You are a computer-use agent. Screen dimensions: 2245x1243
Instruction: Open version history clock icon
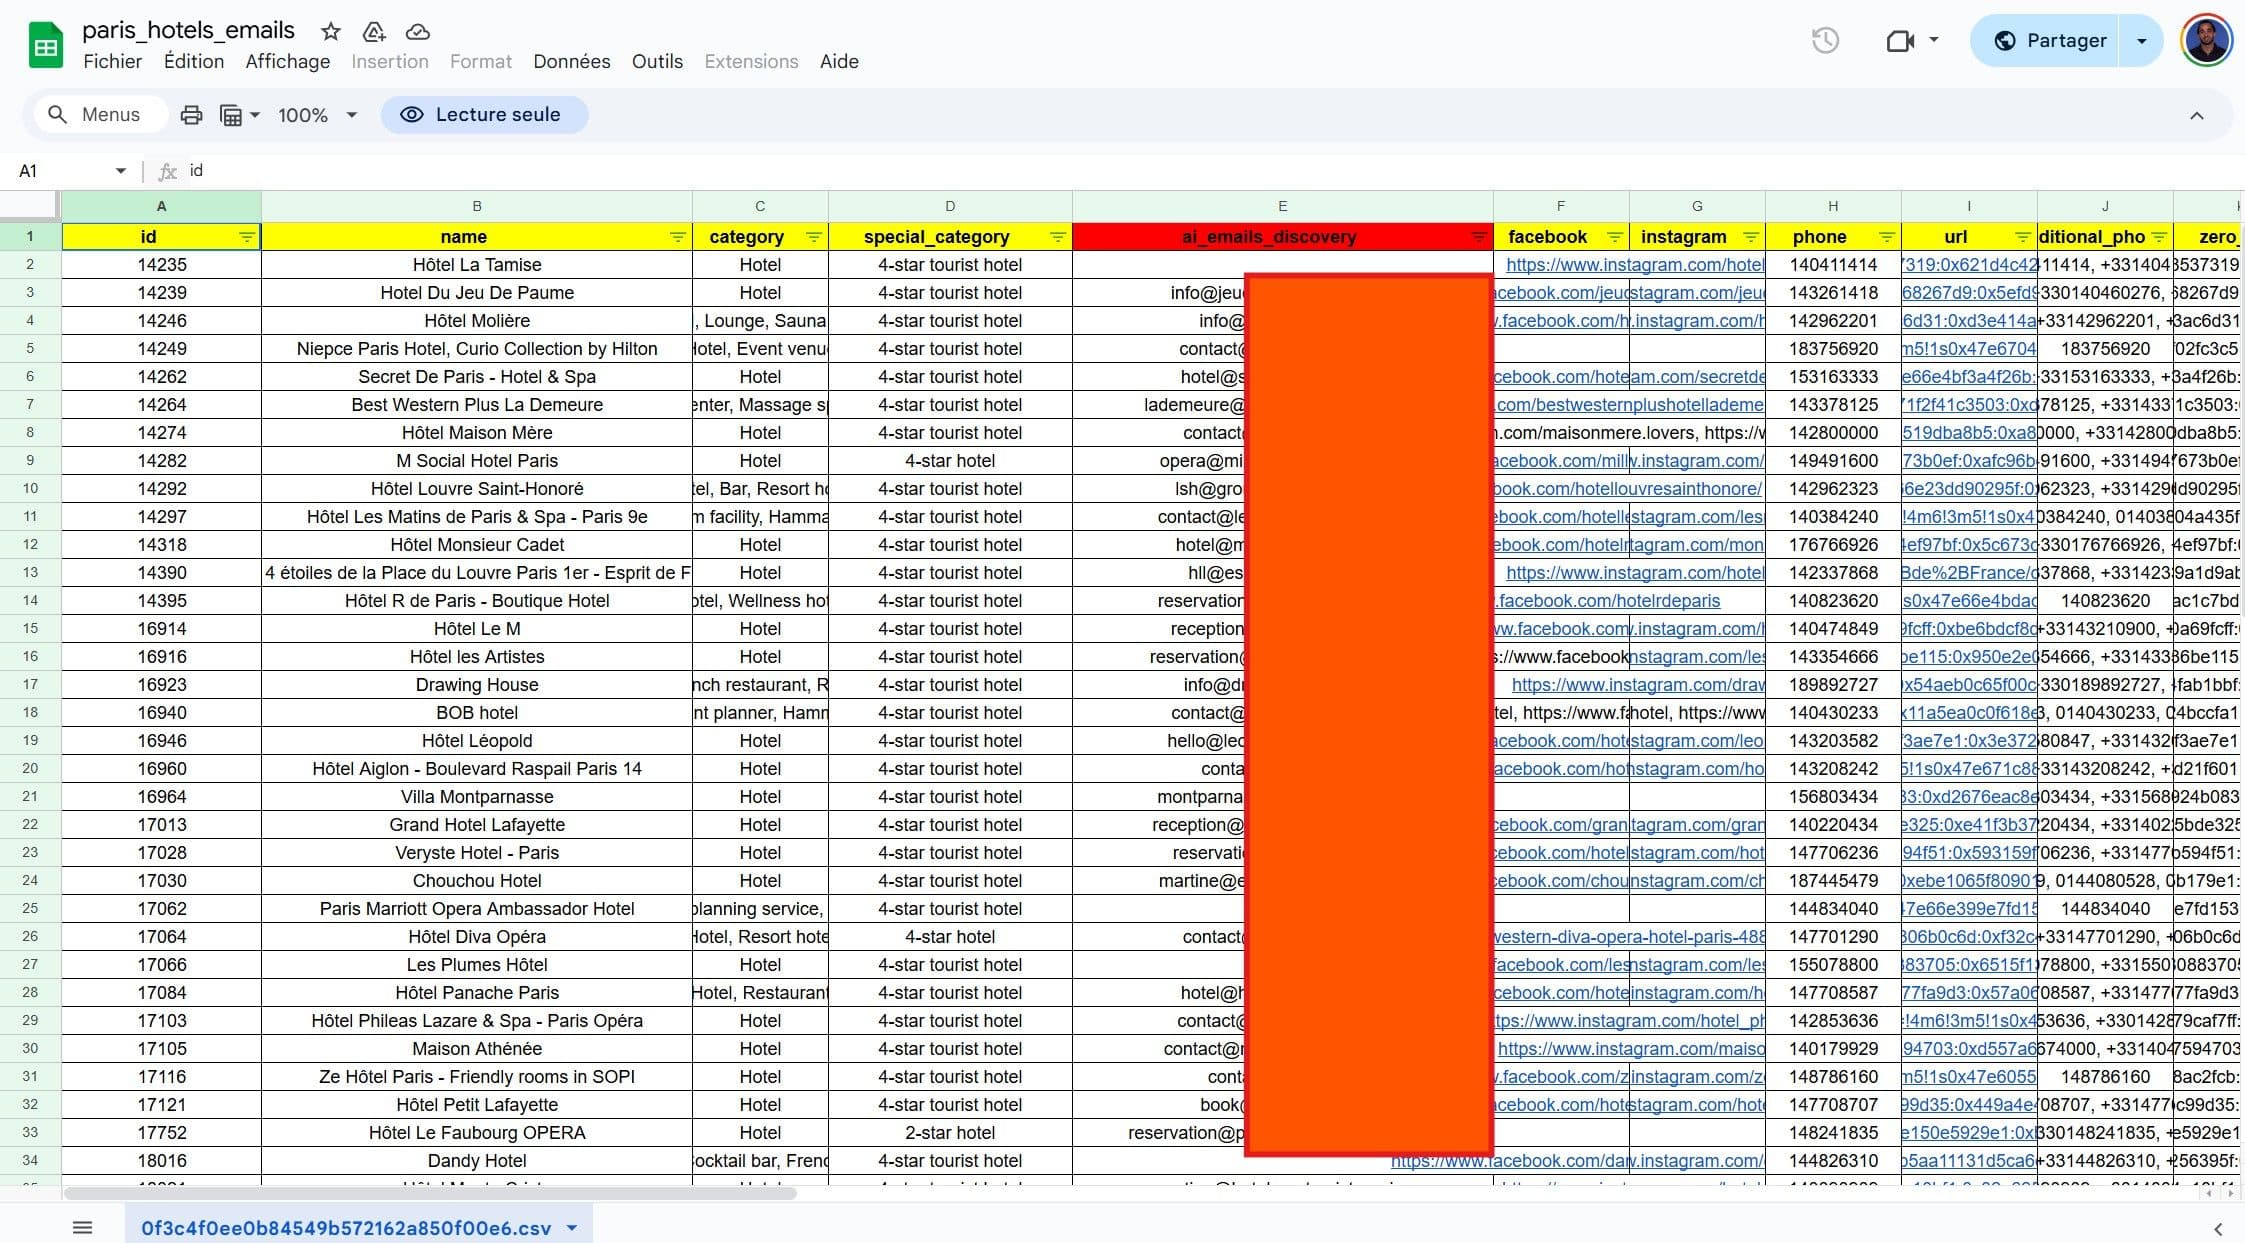(1825, 41)
